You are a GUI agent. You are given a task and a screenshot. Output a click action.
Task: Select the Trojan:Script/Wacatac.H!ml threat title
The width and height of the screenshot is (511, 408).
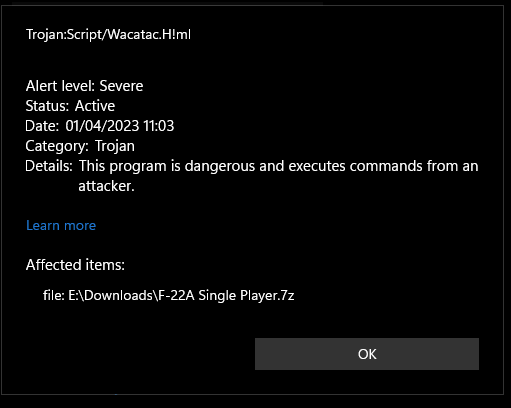pos(108,34)
